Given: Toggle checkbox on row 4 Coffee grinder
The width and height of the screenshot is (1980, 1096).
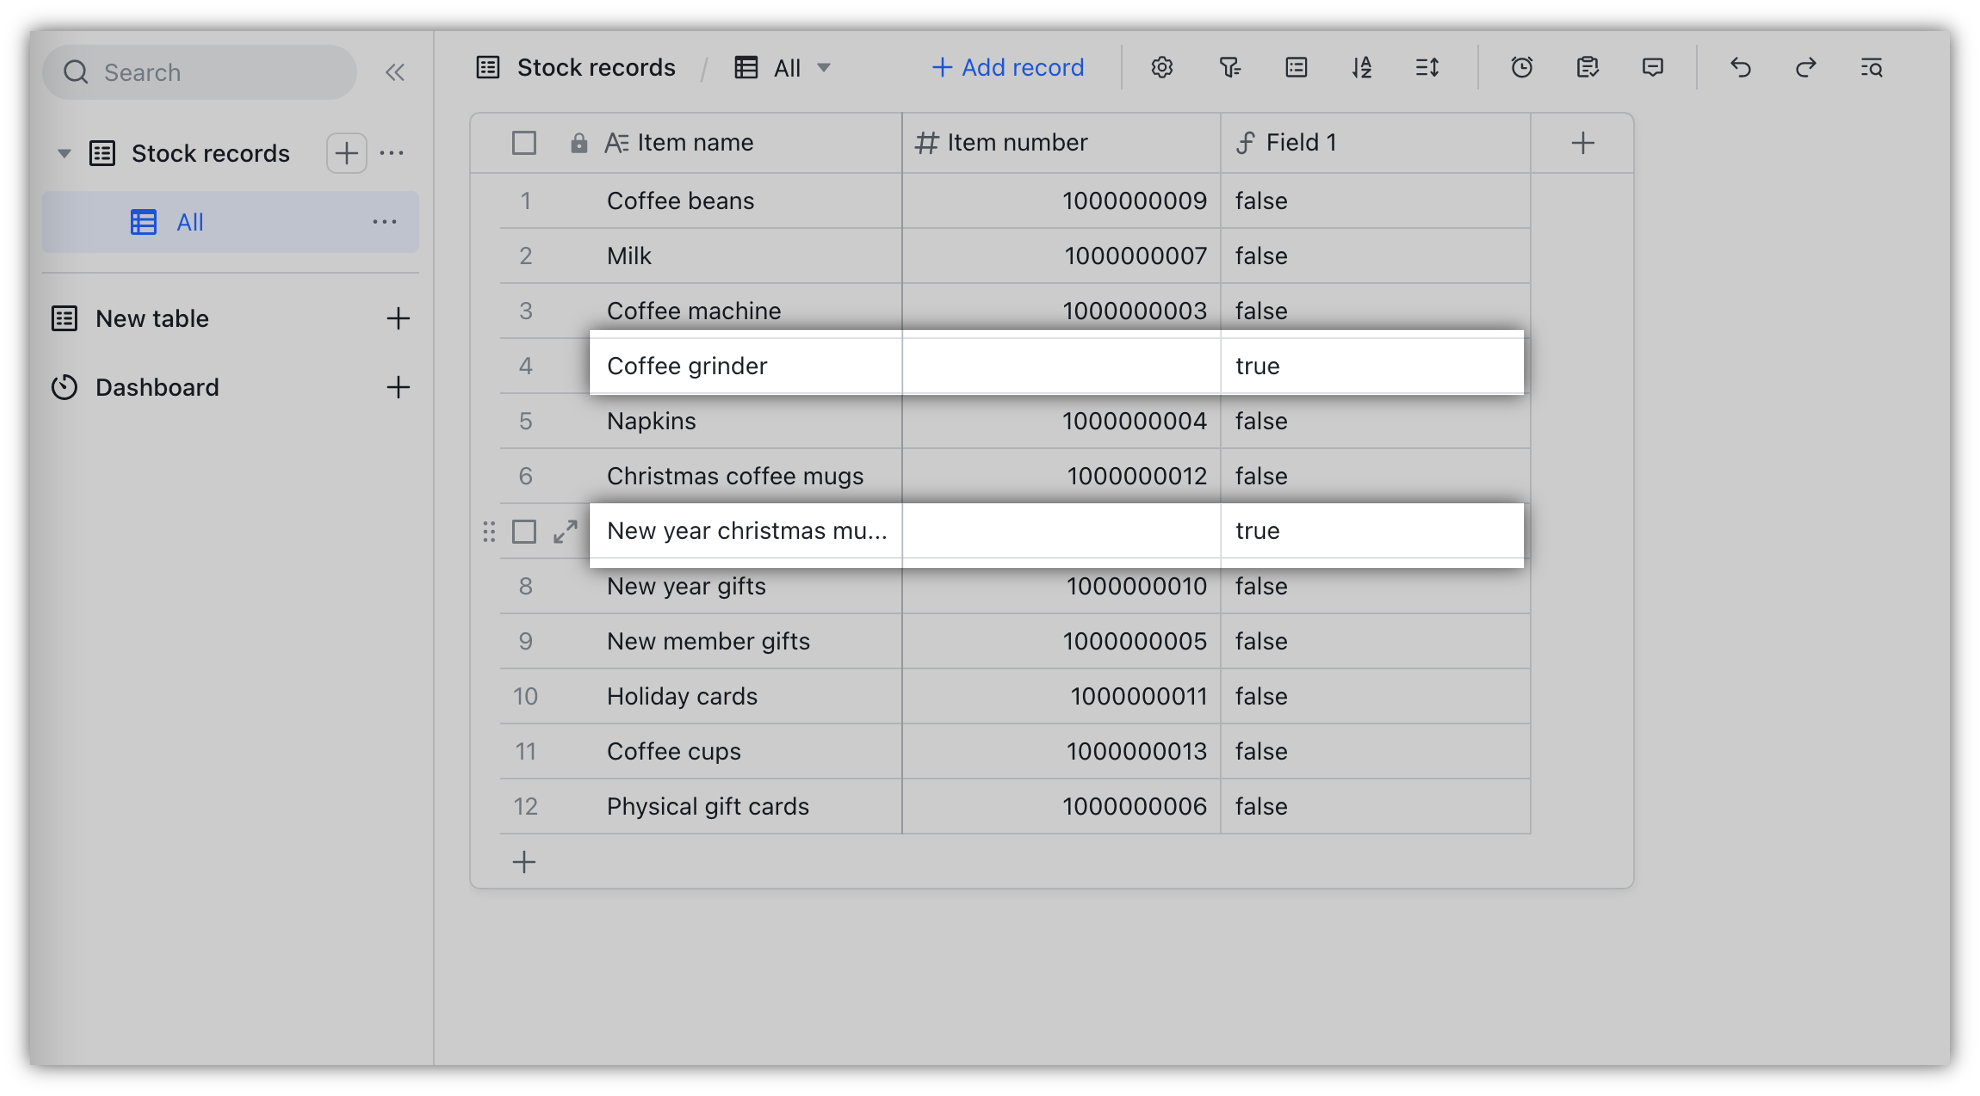Looking at the screenshot, I should tap(524, 364).
